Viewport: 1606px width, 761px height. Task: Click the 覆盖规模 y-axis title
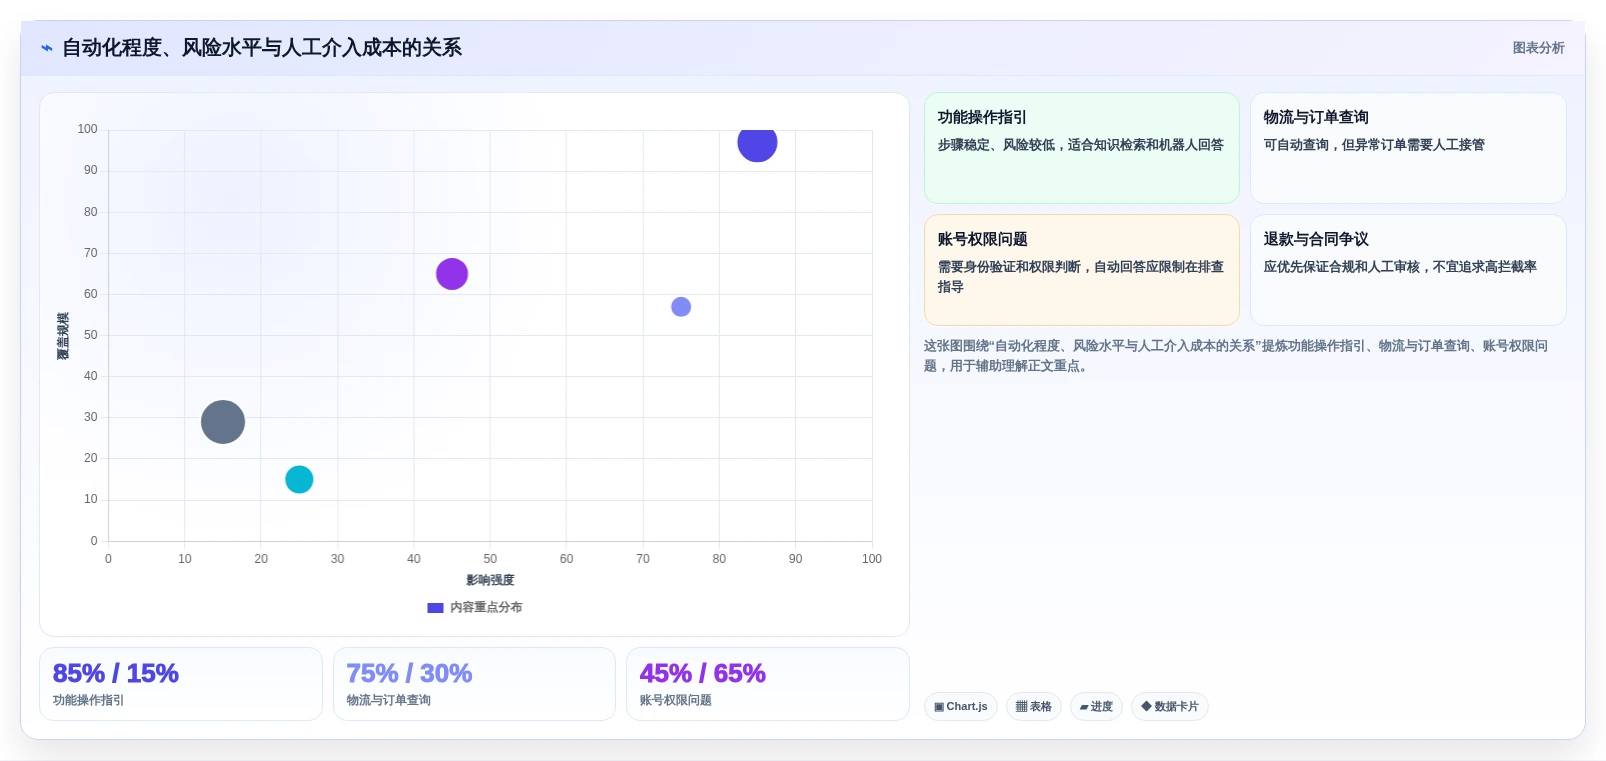[x=63, y=336]
